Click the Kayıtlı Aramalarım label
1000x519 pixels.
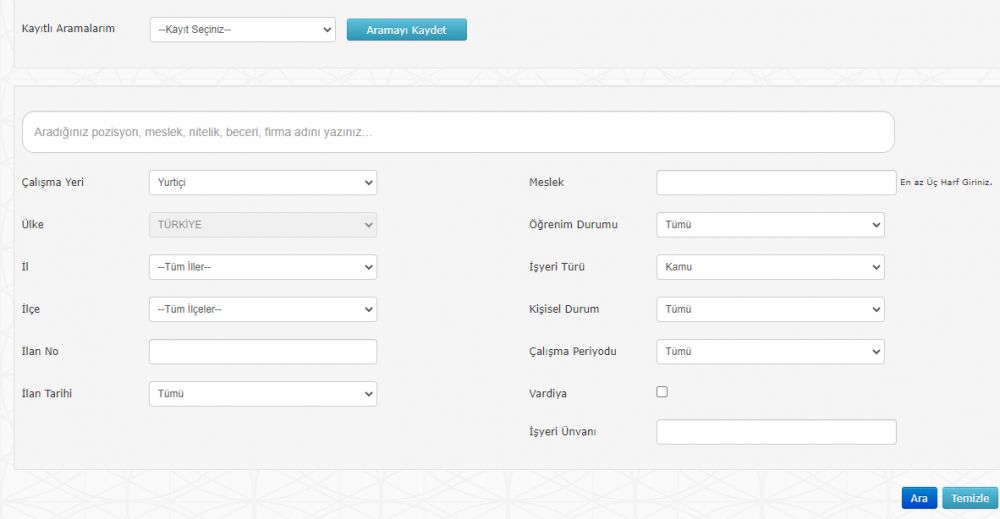click(68, 29)
